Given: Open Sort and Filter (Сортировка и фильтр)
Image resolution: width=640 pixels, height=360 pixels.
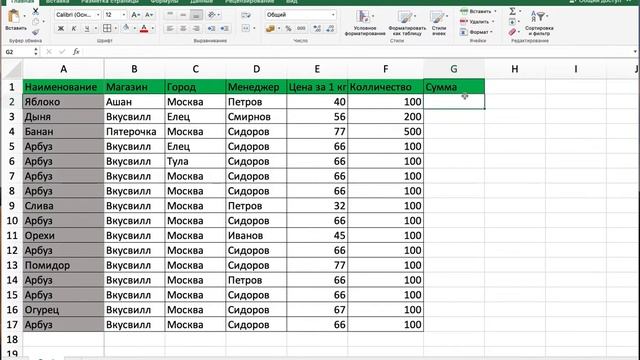Looking at the screenshot, I should coord(539,23).
